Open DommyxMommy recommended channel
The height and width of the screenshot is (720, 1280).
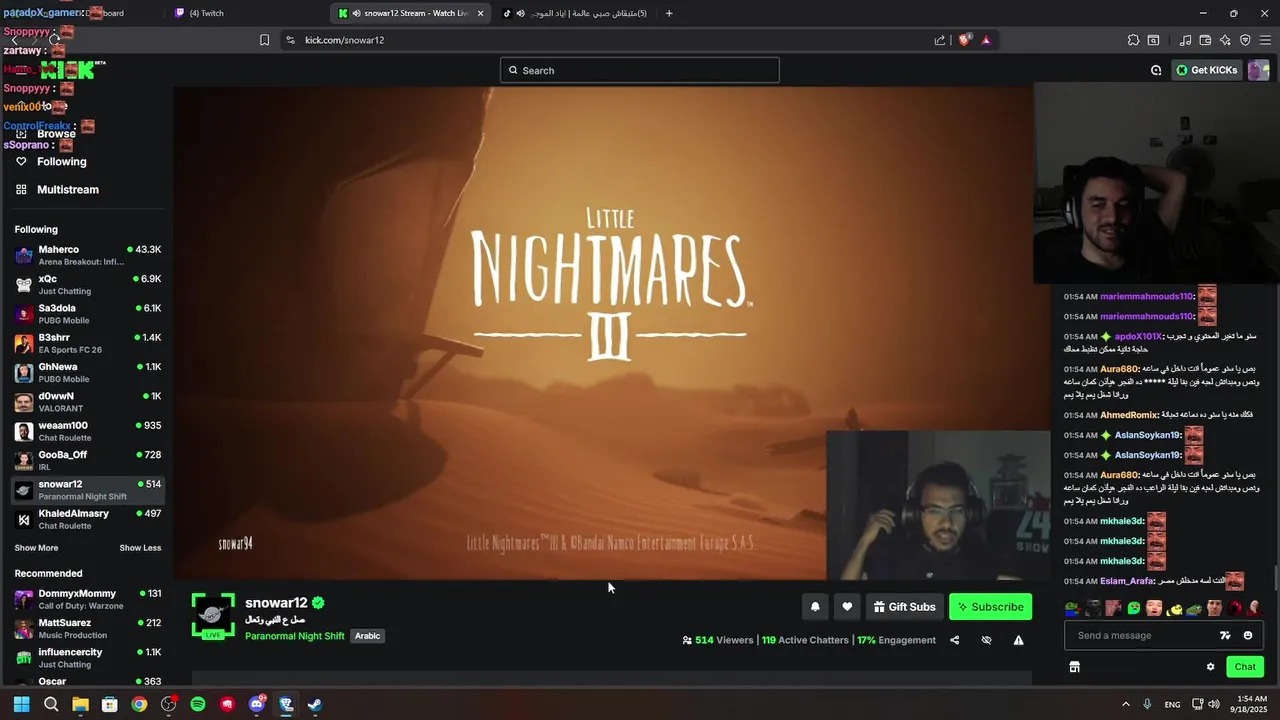(x=88, y=599)
